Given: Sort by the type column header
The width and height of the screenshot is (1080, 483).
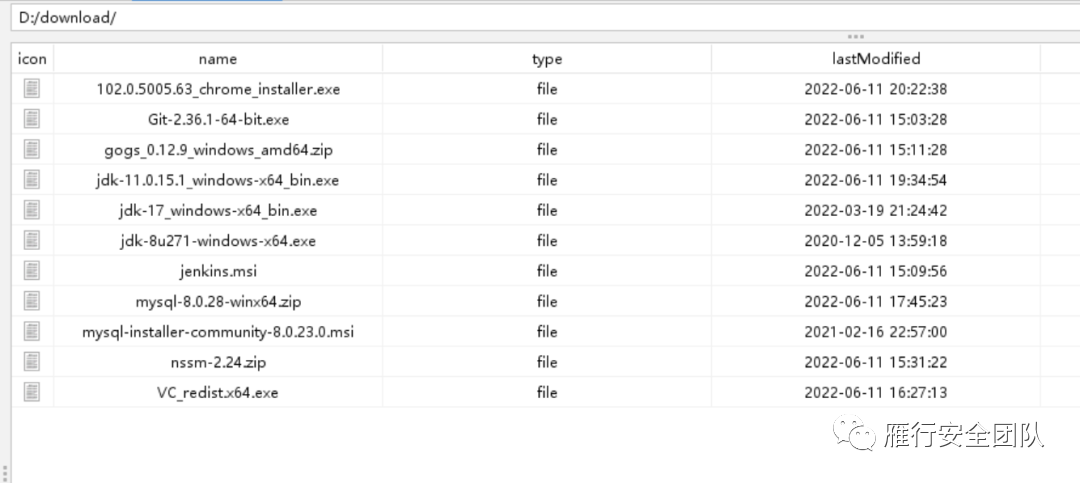Looking at the screenshot, I should [x=547, y=59].
